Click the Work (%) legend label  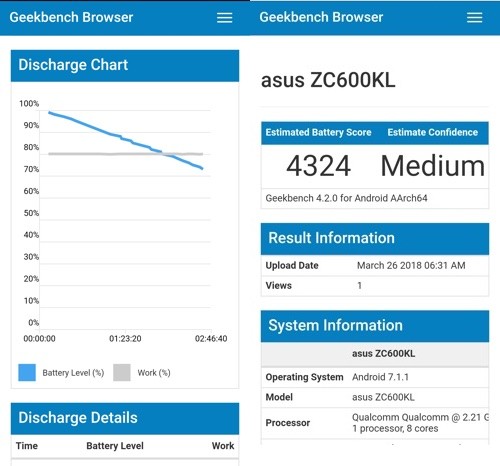click(x=154, y=373)
